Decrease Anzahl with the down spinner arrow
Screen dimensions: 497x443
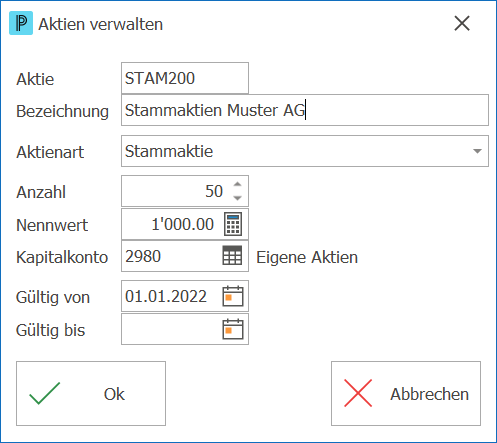[237, 198]
